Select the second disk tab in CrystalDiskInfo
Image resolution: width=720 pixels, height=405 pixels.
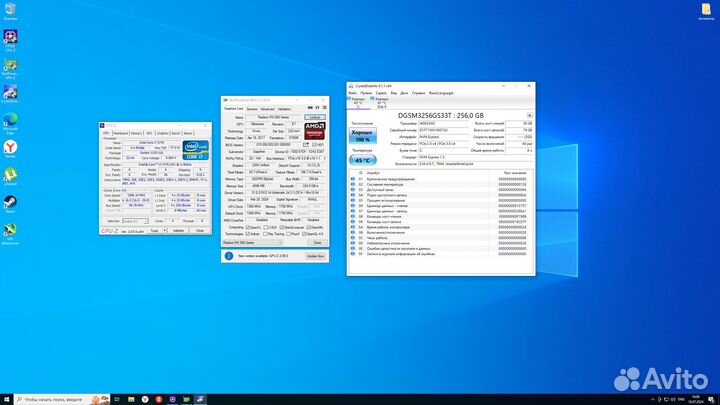pos(381,102)
